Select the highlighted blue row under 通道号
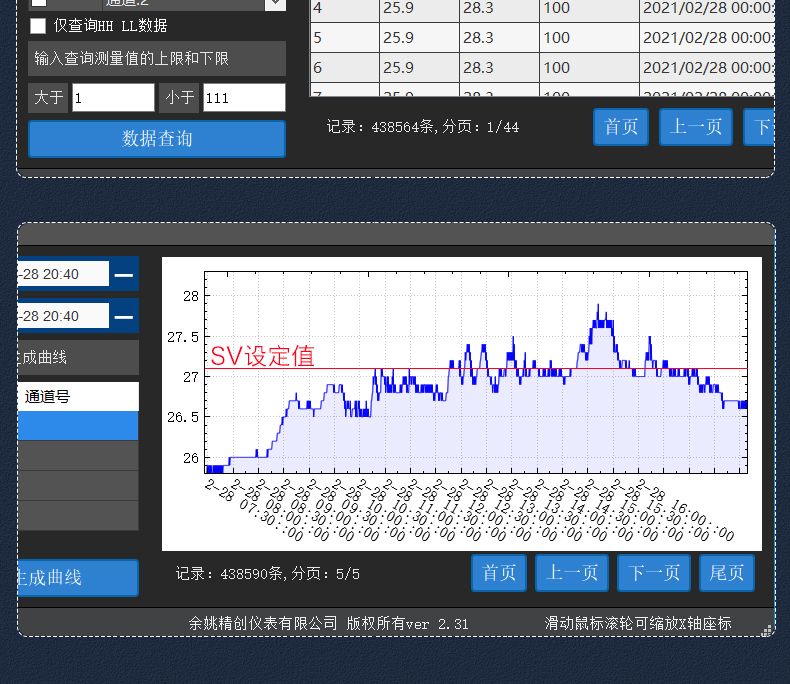790x684 pixels. (78, 426)
